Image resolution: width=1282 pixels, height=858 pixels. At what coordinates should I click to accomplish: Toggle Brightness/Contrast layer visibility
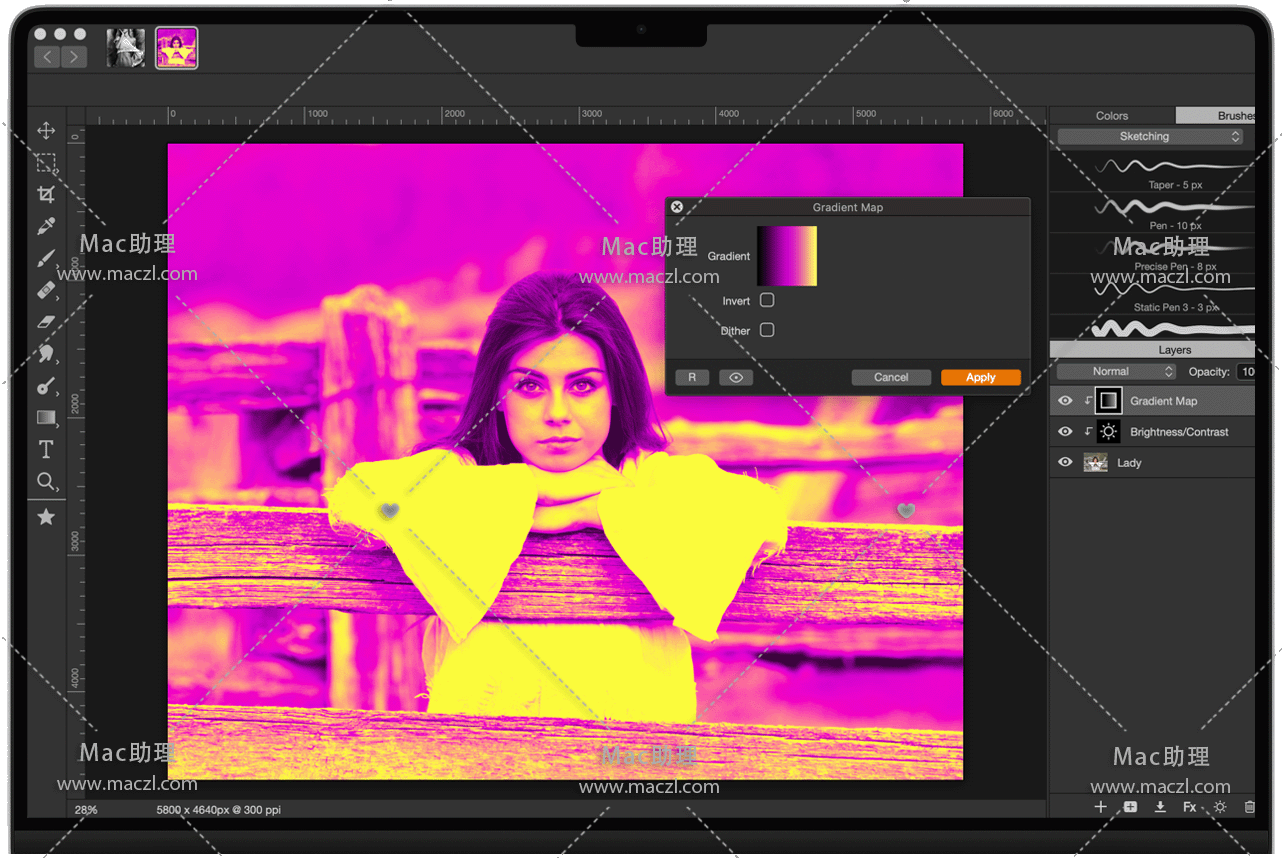(x=1065, y=432)
